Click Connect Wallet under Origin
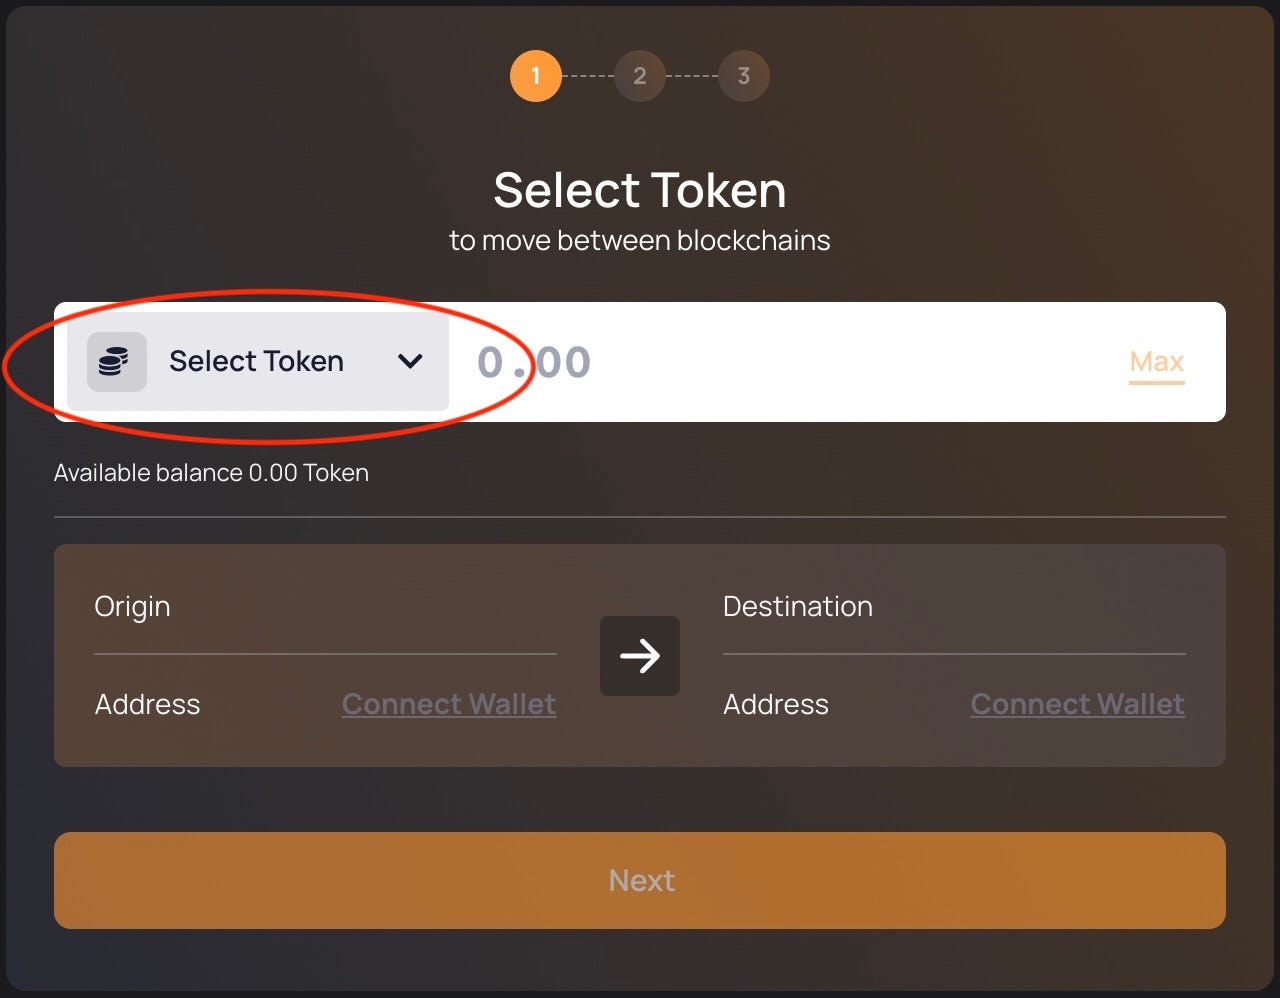 click(x=449, y=704)
